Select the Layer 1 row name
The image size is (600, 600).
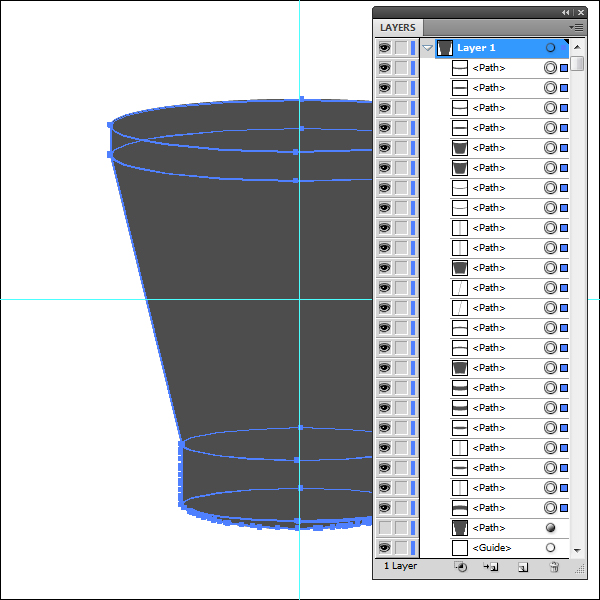476,48
